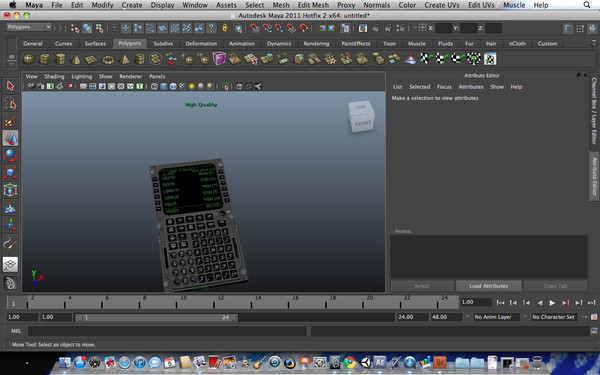Image resolution: width=600 pixels, height=375 pixels.
Task: Open animation preferences icon
Action: 594,317
